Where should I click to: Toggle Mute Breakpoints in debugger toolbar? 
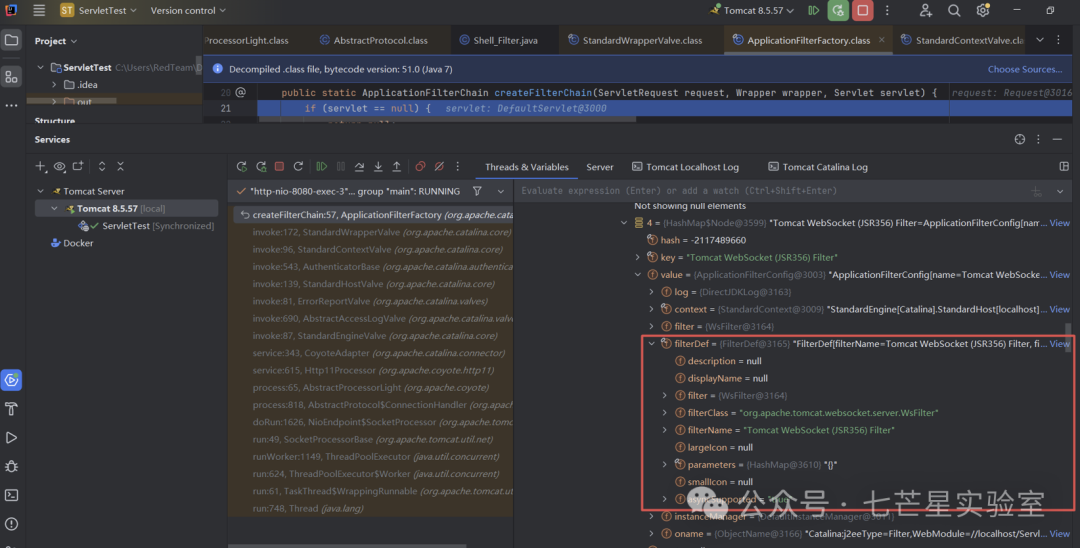[x=439, y=167]
